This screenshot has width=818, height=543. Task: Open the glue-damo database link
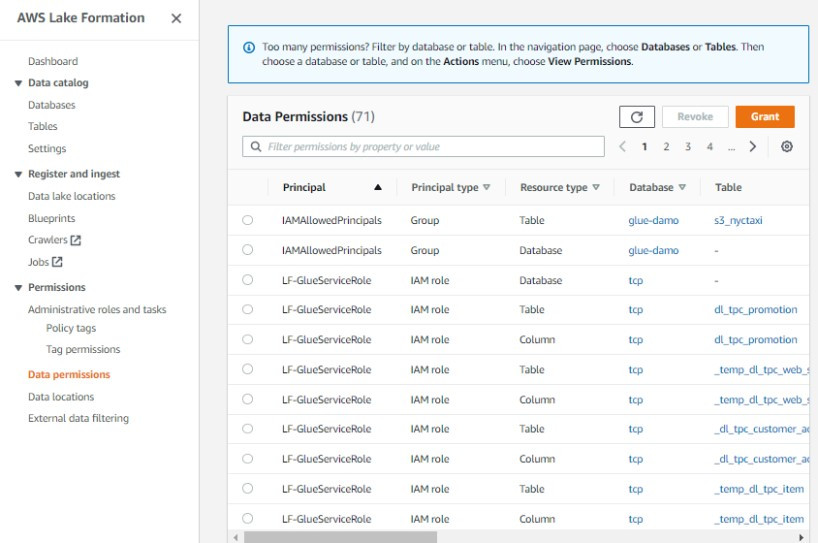(x=653, y=220)
